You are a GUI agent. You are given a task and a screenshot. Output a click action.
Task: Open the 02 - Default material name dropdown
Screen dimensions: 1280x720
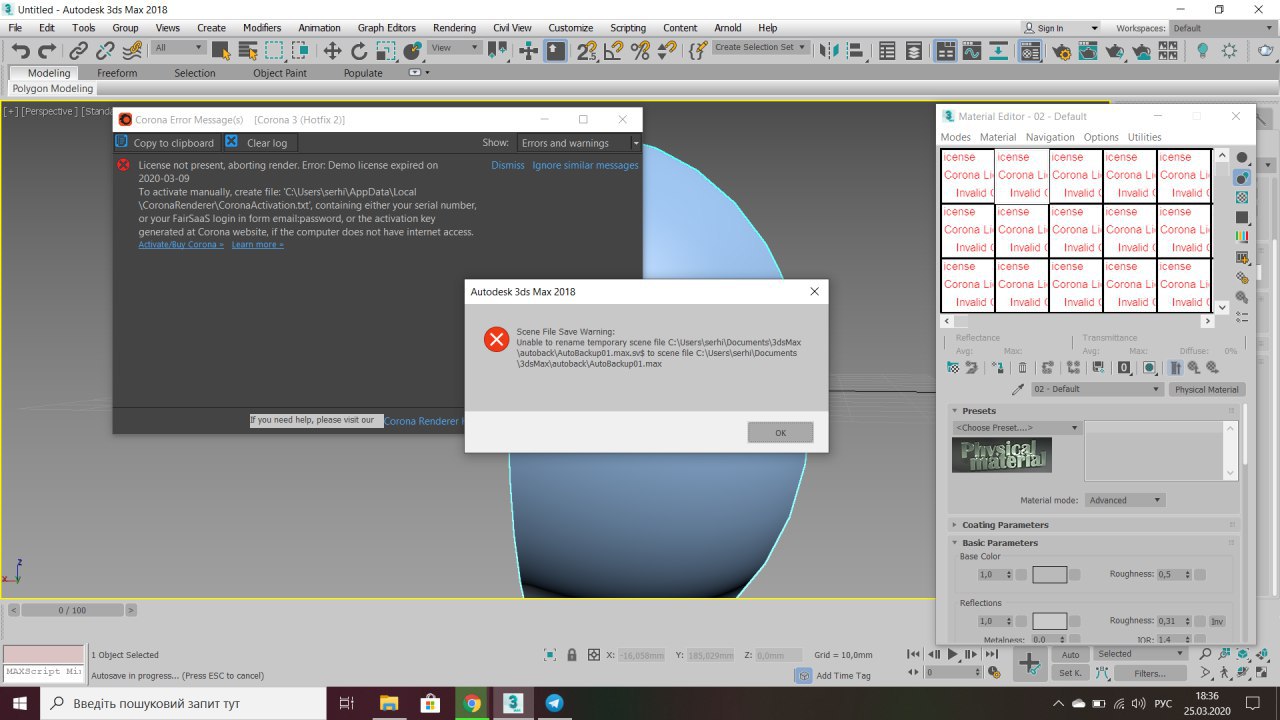1098,389
